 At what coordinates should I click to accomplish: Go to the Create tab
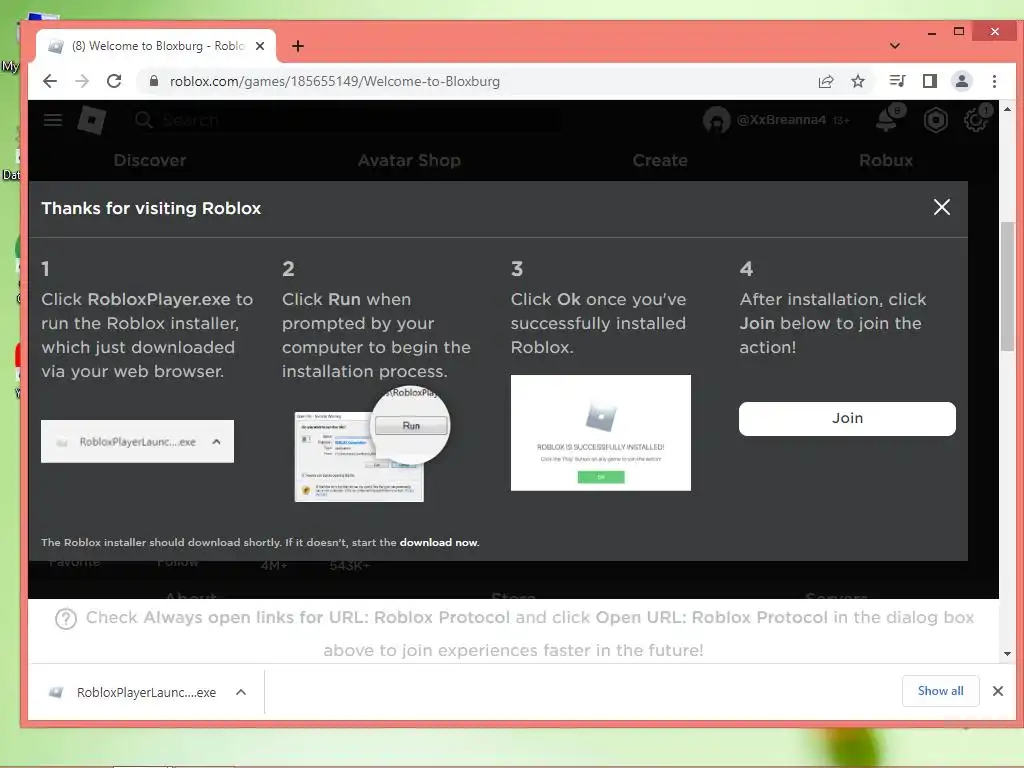pyautogui.click(x=660, y=160)
